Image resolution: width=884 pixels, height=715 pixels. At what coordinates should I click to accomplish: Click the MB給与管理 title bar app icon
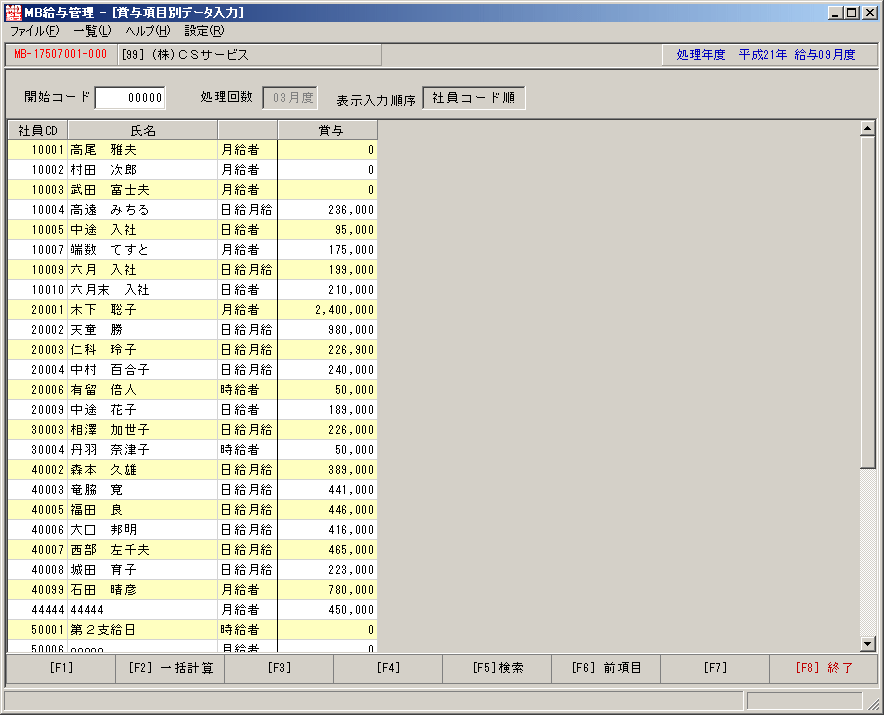14,12
